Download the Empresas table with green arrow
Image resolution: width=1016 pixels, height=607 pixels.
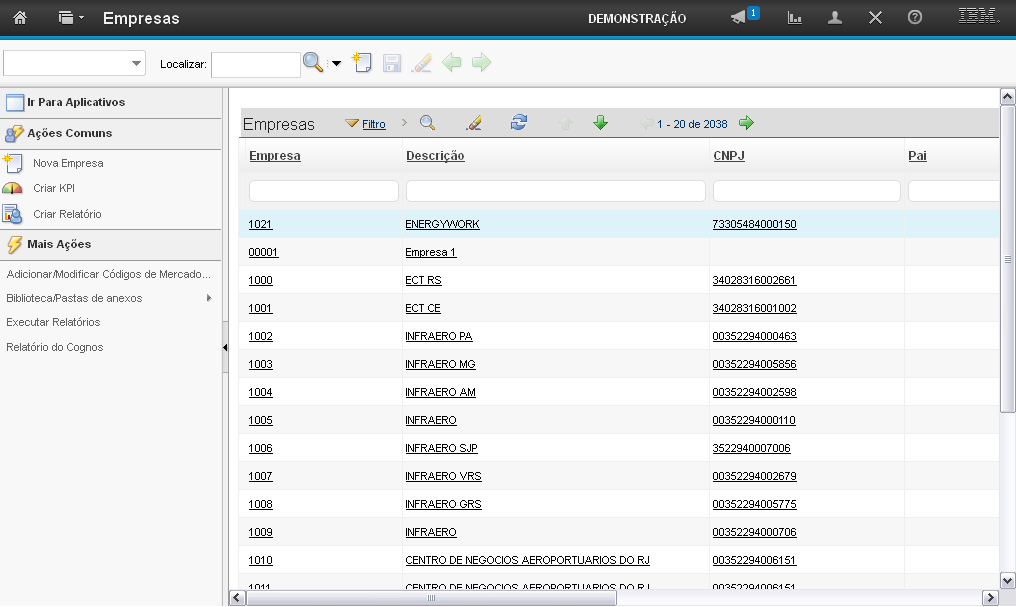[600, 123]
